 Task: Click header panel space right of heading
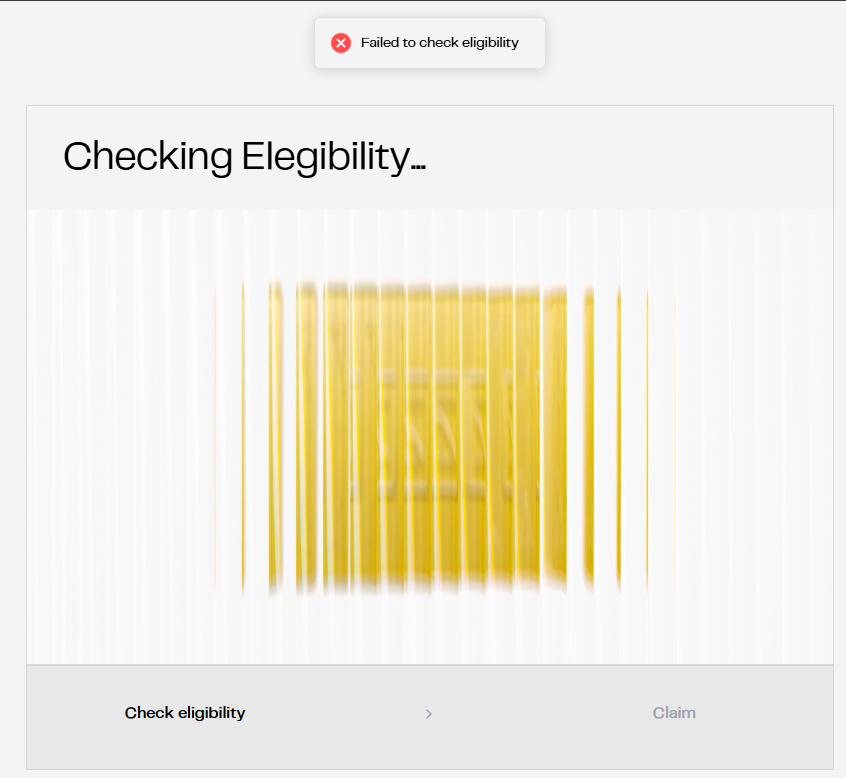point(630,157)
